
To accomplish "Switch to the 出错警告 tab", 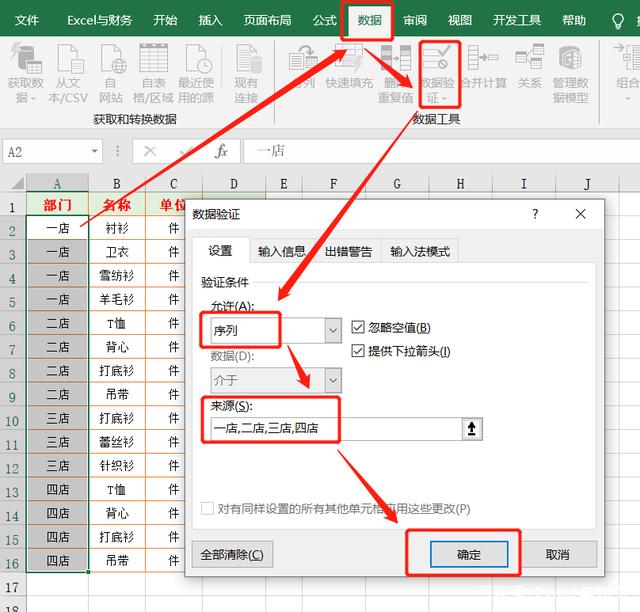I will (x=348, y=251).
